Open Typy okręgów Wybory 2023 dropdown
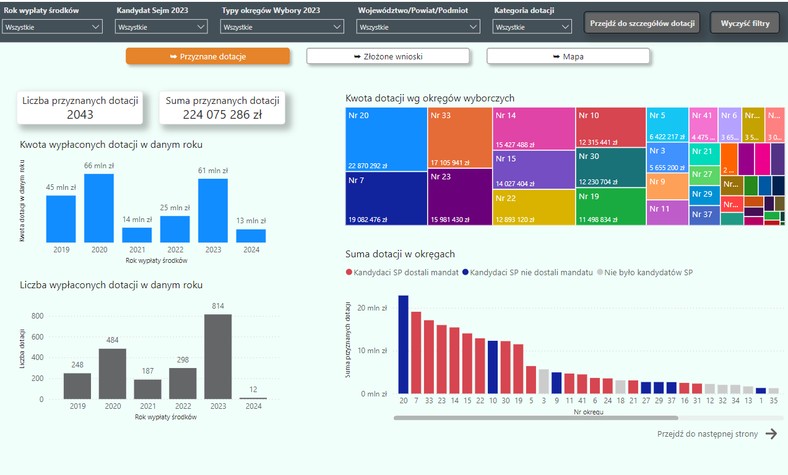 [x=282, y=27]
